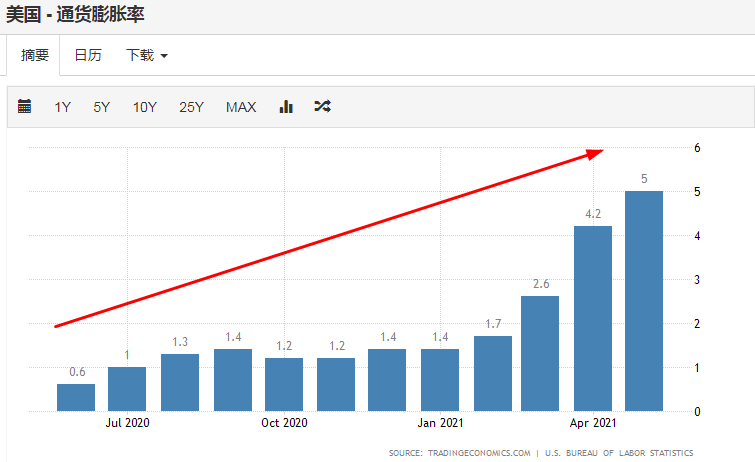Set chart range to 25Y
Image resolution: width=755 pixels, height=462 pixels.
click(x=192, y=107)
